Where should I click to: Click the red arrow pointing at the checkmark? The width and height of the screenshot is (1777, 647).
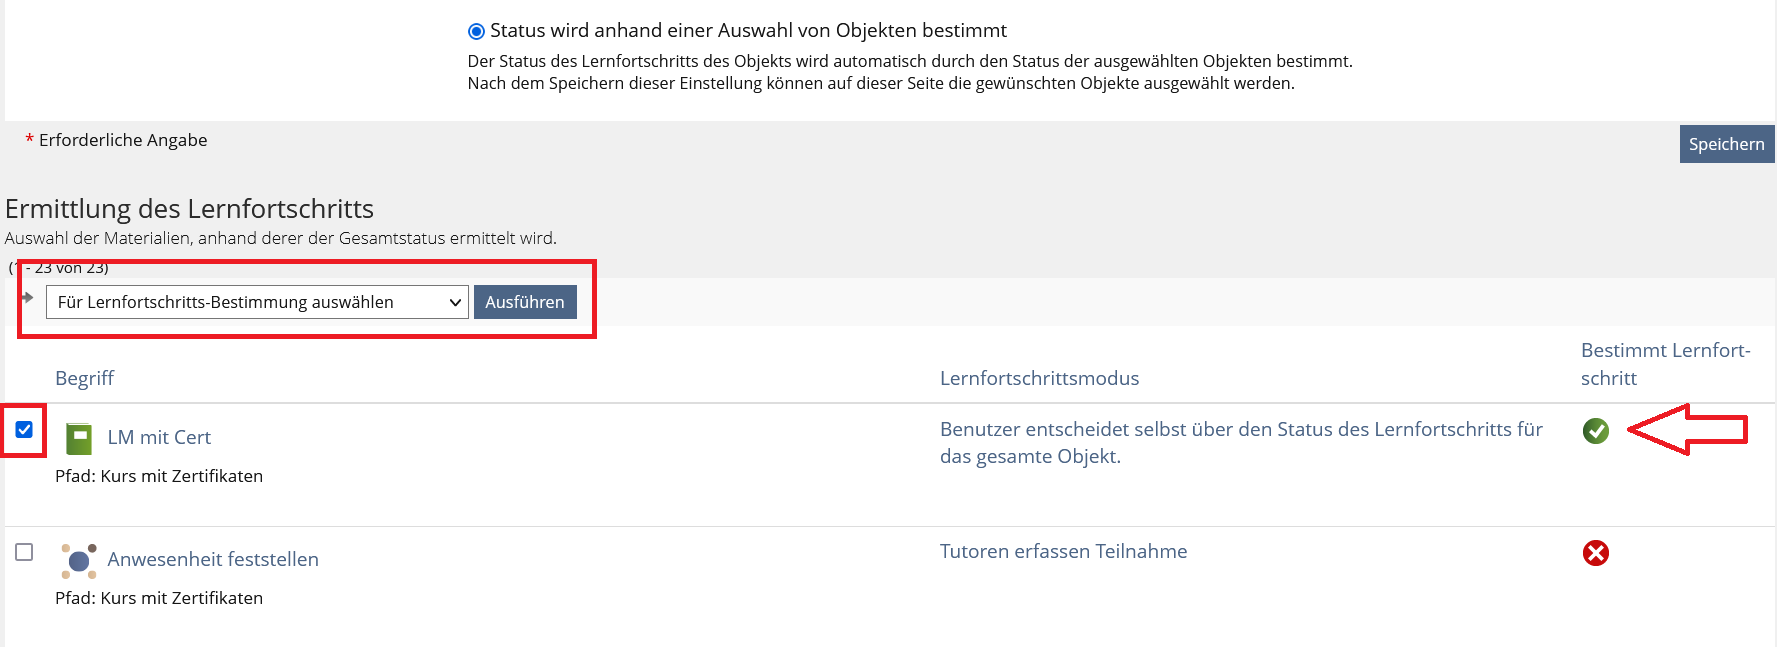pyautogui.click(x=1686, y=430)
